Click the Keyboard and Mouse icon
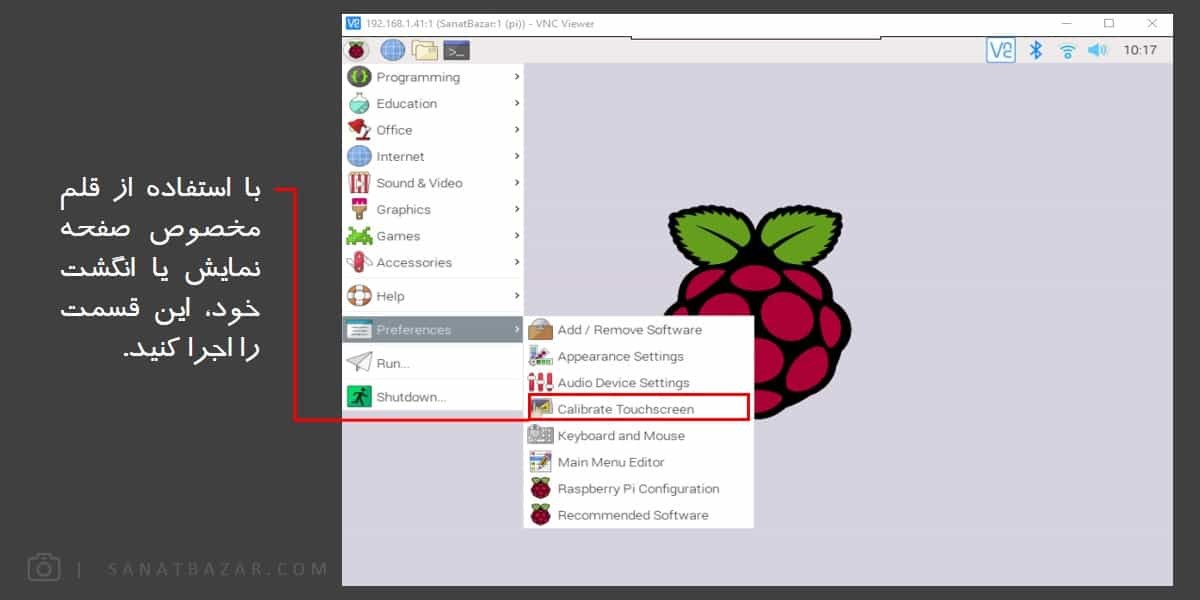This screenshot has width=1200, height=600. [540, 436]
